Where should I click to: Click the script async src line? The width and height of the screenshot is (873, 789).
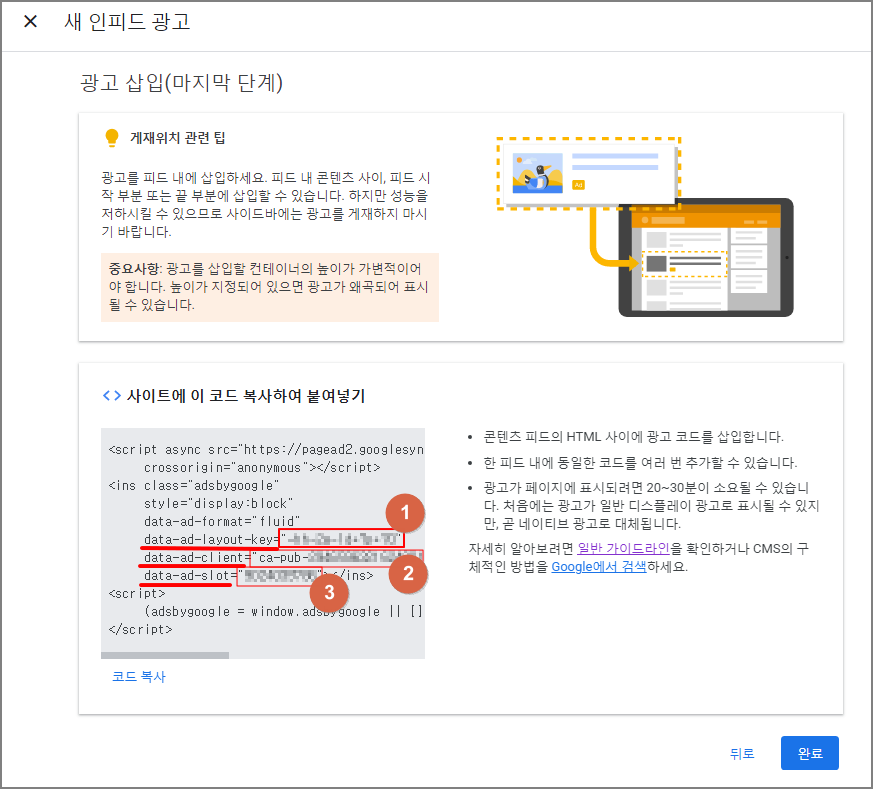(266, 449)
